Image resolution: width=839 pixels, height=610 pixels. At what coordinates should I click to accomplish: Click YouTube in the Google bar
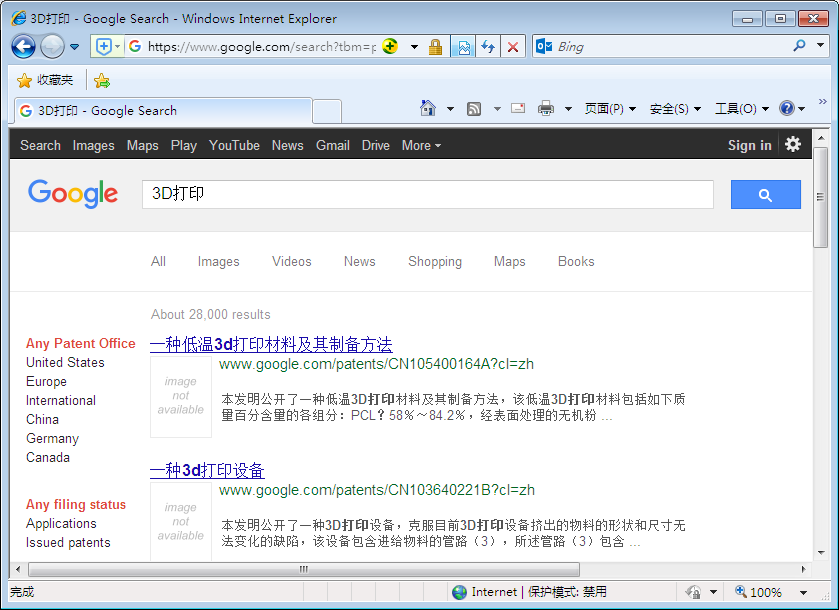coord(234,146)
